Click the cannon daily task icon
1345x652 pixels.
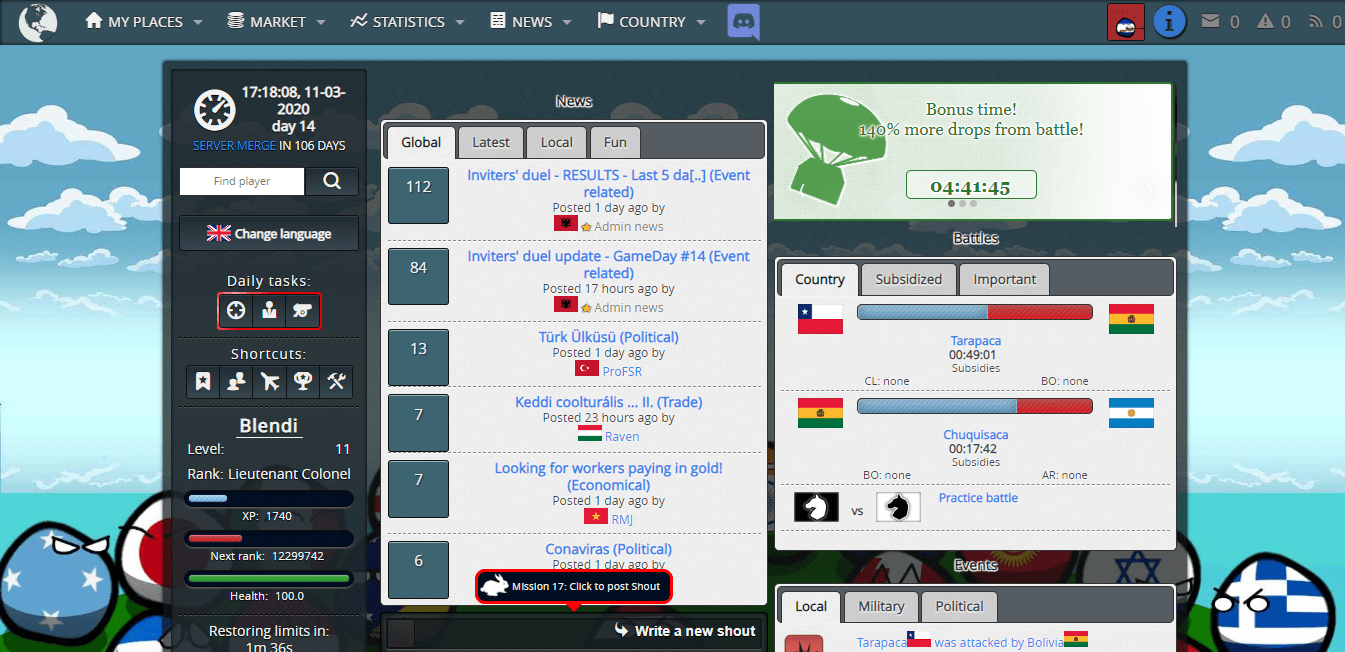301,311
